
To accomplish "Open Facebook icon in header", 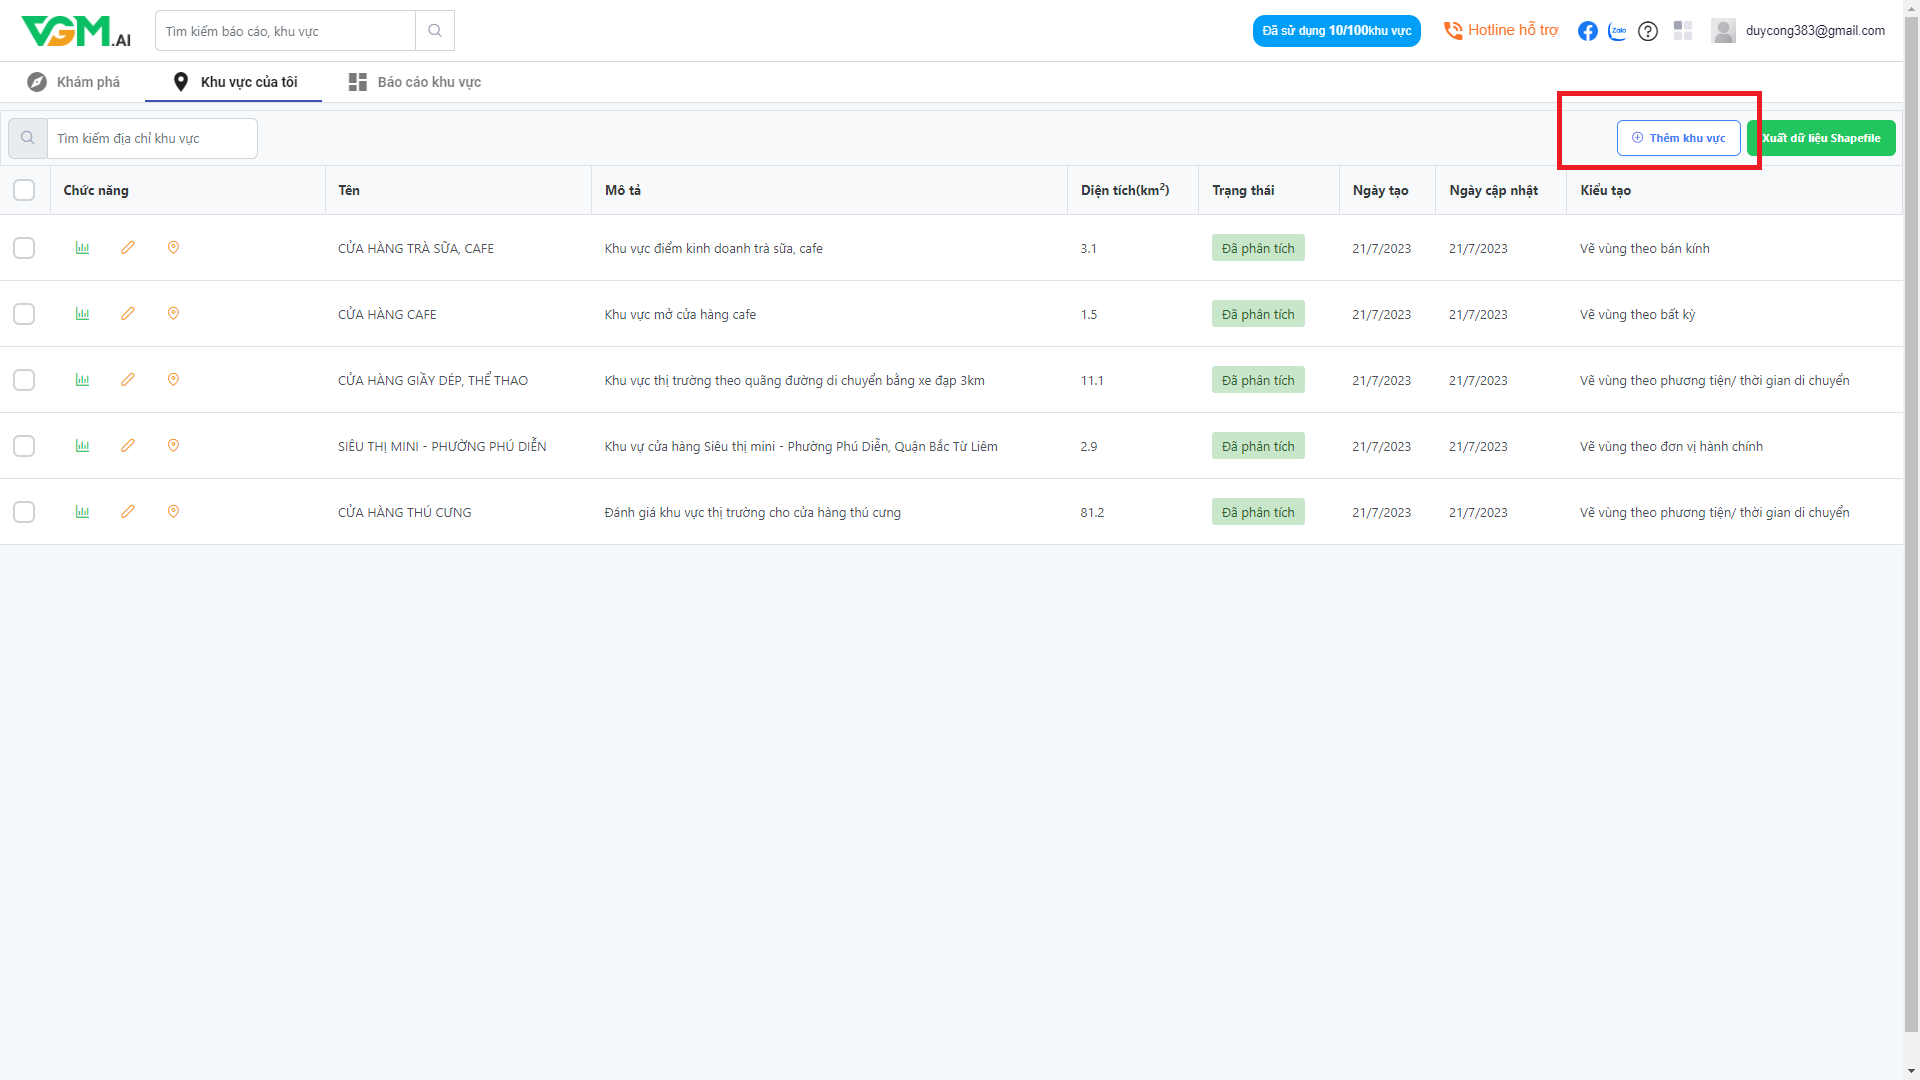I will pyautogui.click(x=1587, y=31).
